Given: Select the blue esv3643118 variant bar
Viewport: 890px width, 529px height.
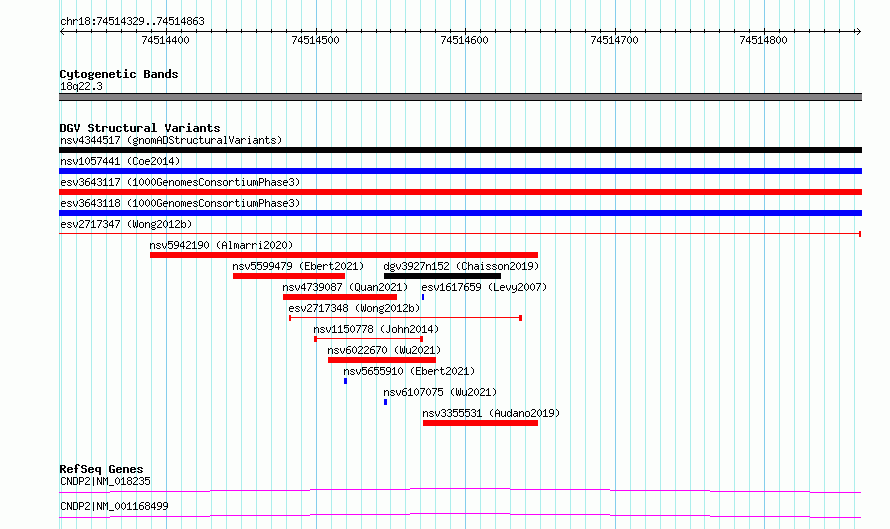Looking at the screenshot, I should 460,213.
